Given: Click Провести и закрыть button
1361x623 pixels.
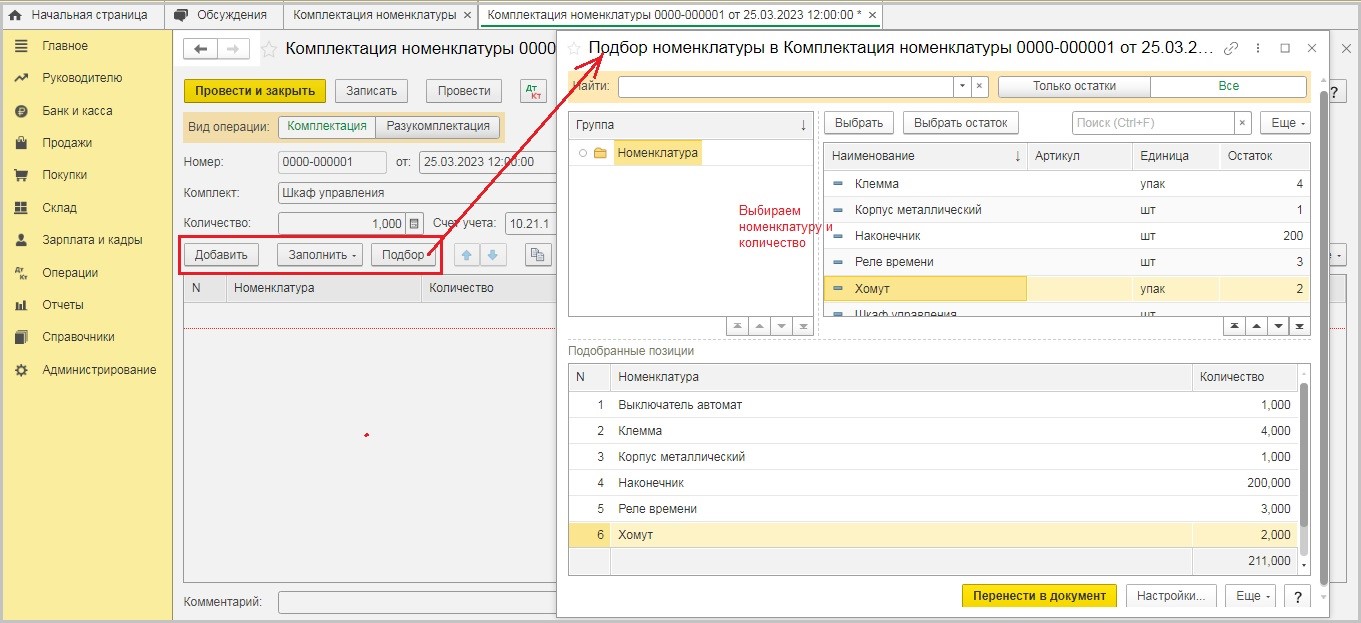Looking at the screenshot, I should (x=255, y=91).
